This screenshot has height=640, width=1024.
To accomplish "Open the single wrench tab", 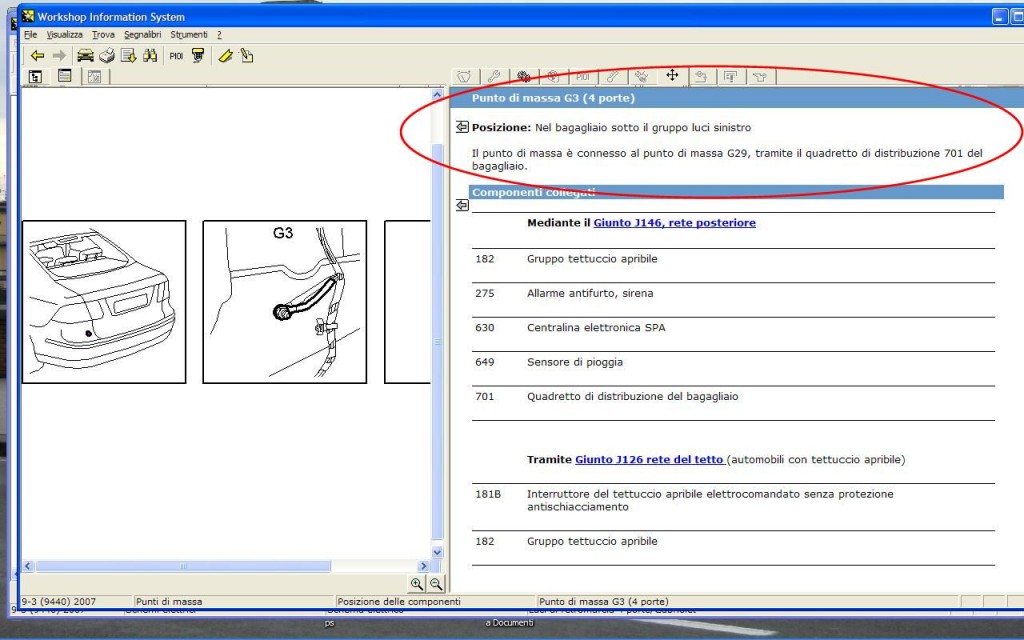I will click(494, 76).
